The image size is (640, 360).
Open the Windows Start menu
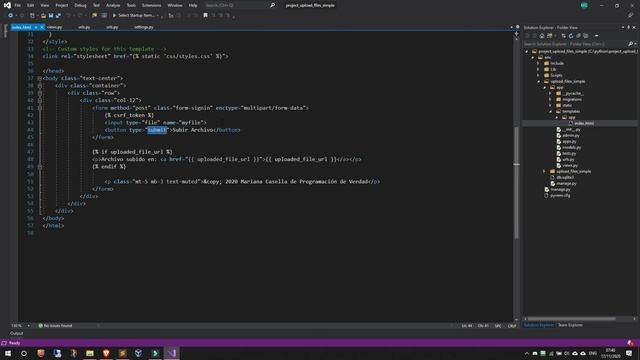pyautogui.click(x=8, y=353)
